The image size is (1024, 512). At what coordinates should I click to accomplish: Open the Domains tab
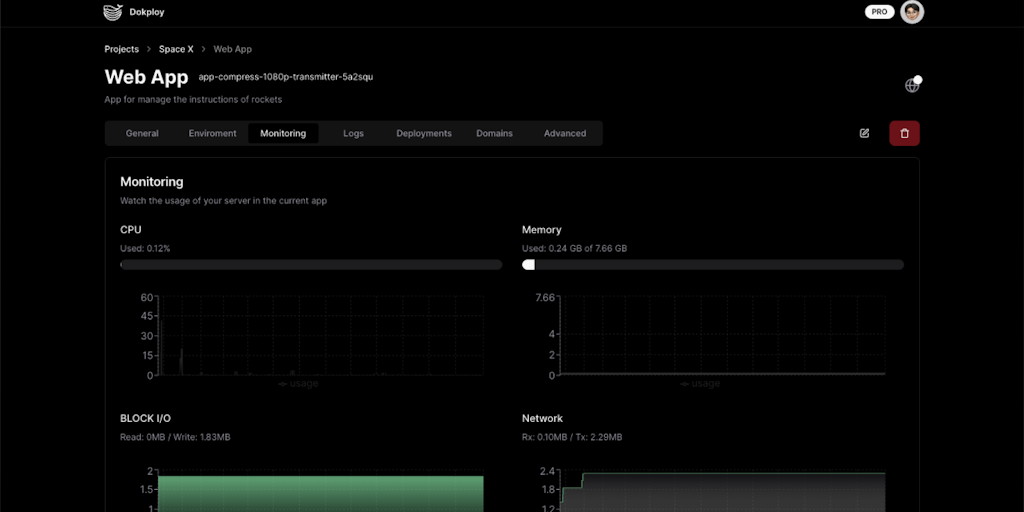coord(494,133)
